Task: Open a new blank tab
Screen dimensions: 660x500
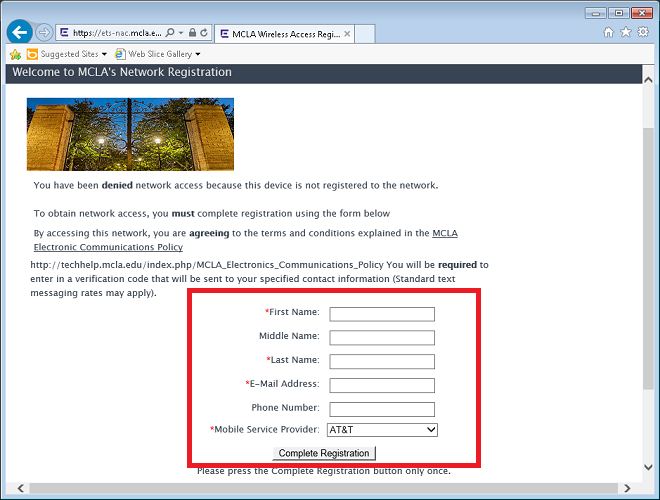Action: point(365,34)
